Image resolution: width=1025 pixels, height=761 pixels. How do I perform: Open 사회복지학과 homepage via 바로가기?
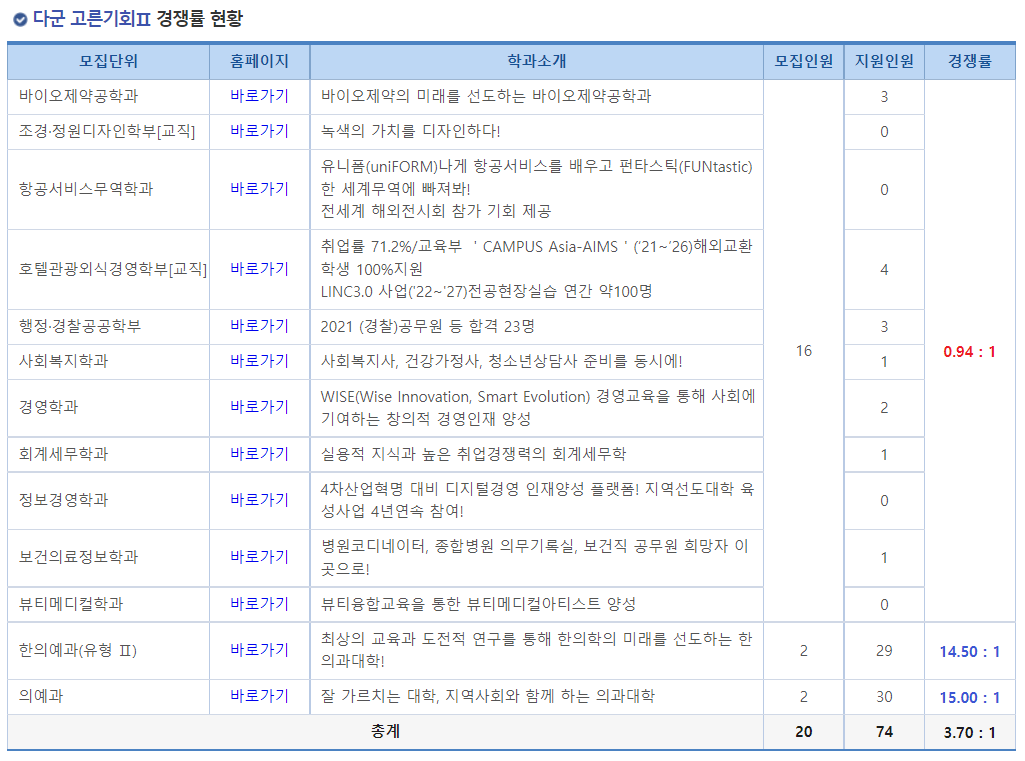point(258,360)
